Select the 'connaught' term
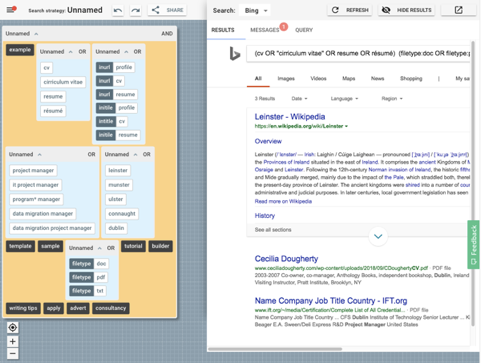The image size is (481, 363). coord(122,214)
